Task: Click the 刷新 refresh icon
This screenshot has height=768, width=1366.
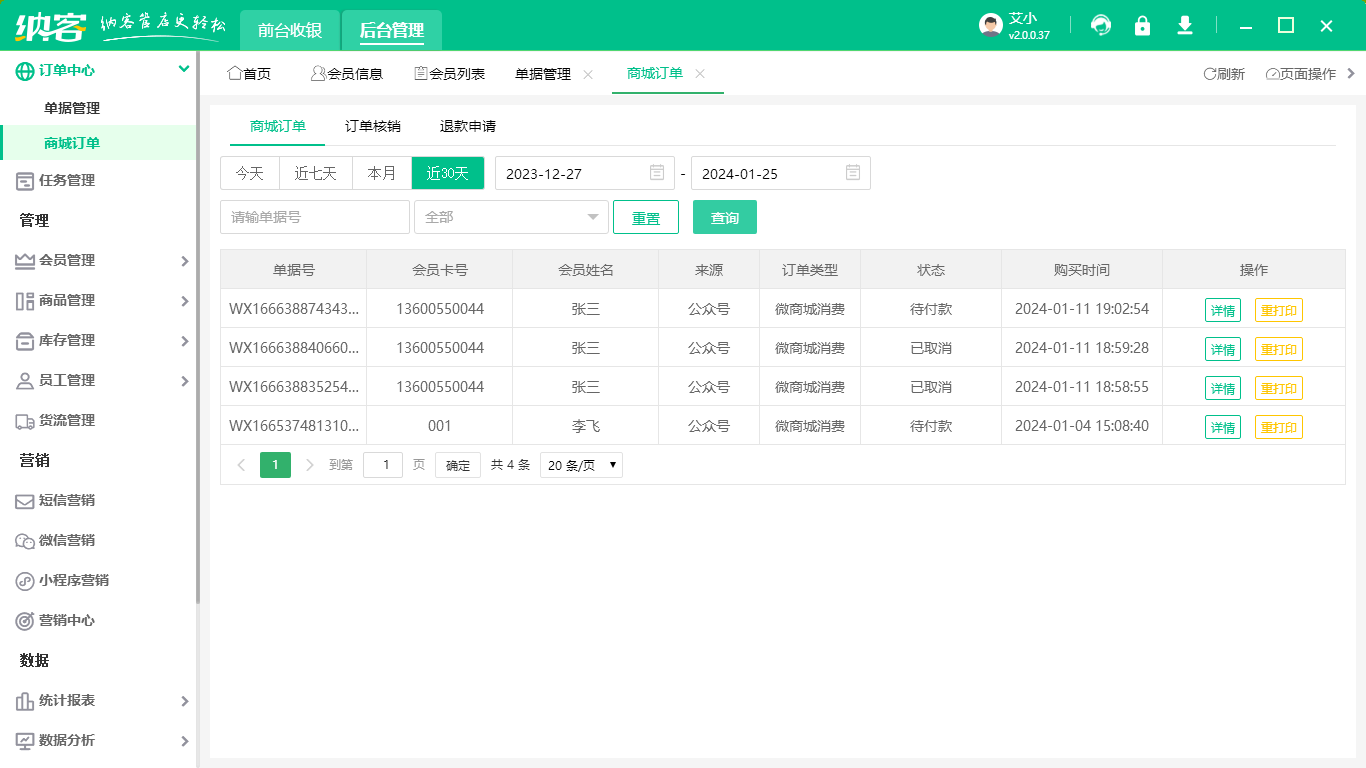Action: click(1224, 73)
